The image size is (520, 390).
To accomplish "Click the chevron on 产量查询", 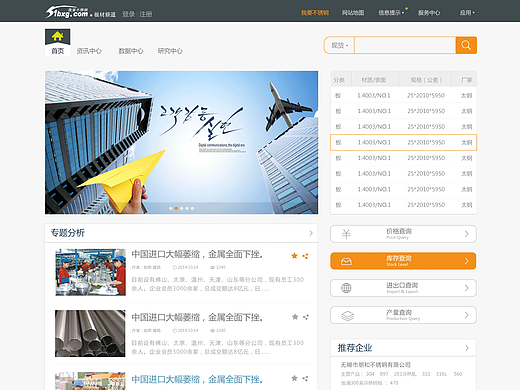I will tap(467, 315).
